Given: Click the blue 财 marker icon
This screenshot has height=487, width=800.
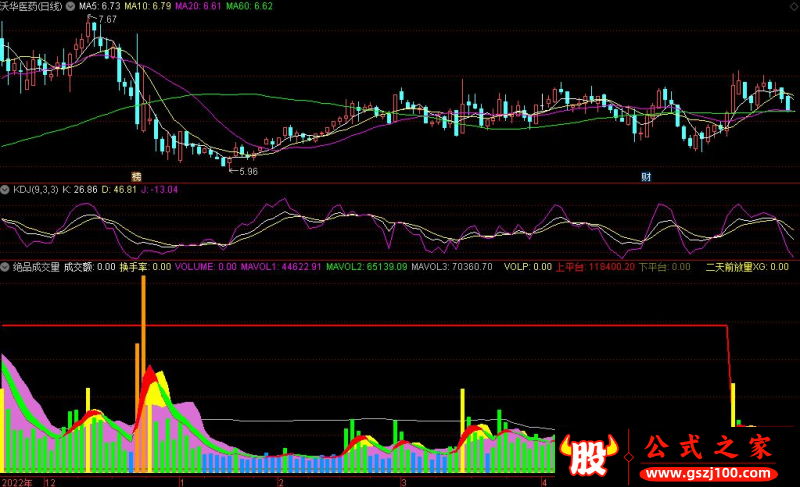Looking at the screenshot, I should [x=646, y=177].
